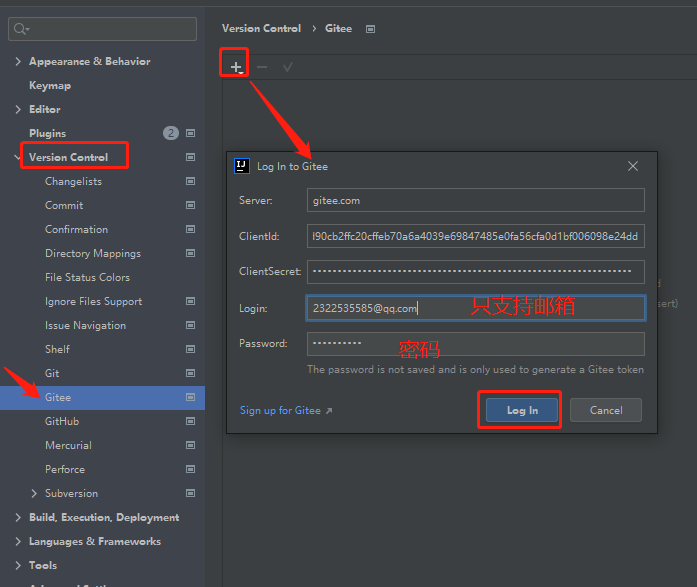This screenshot has width=697, height=587.
Task: Click the project-level icon beside Subversion
Action: click(190, 493)
